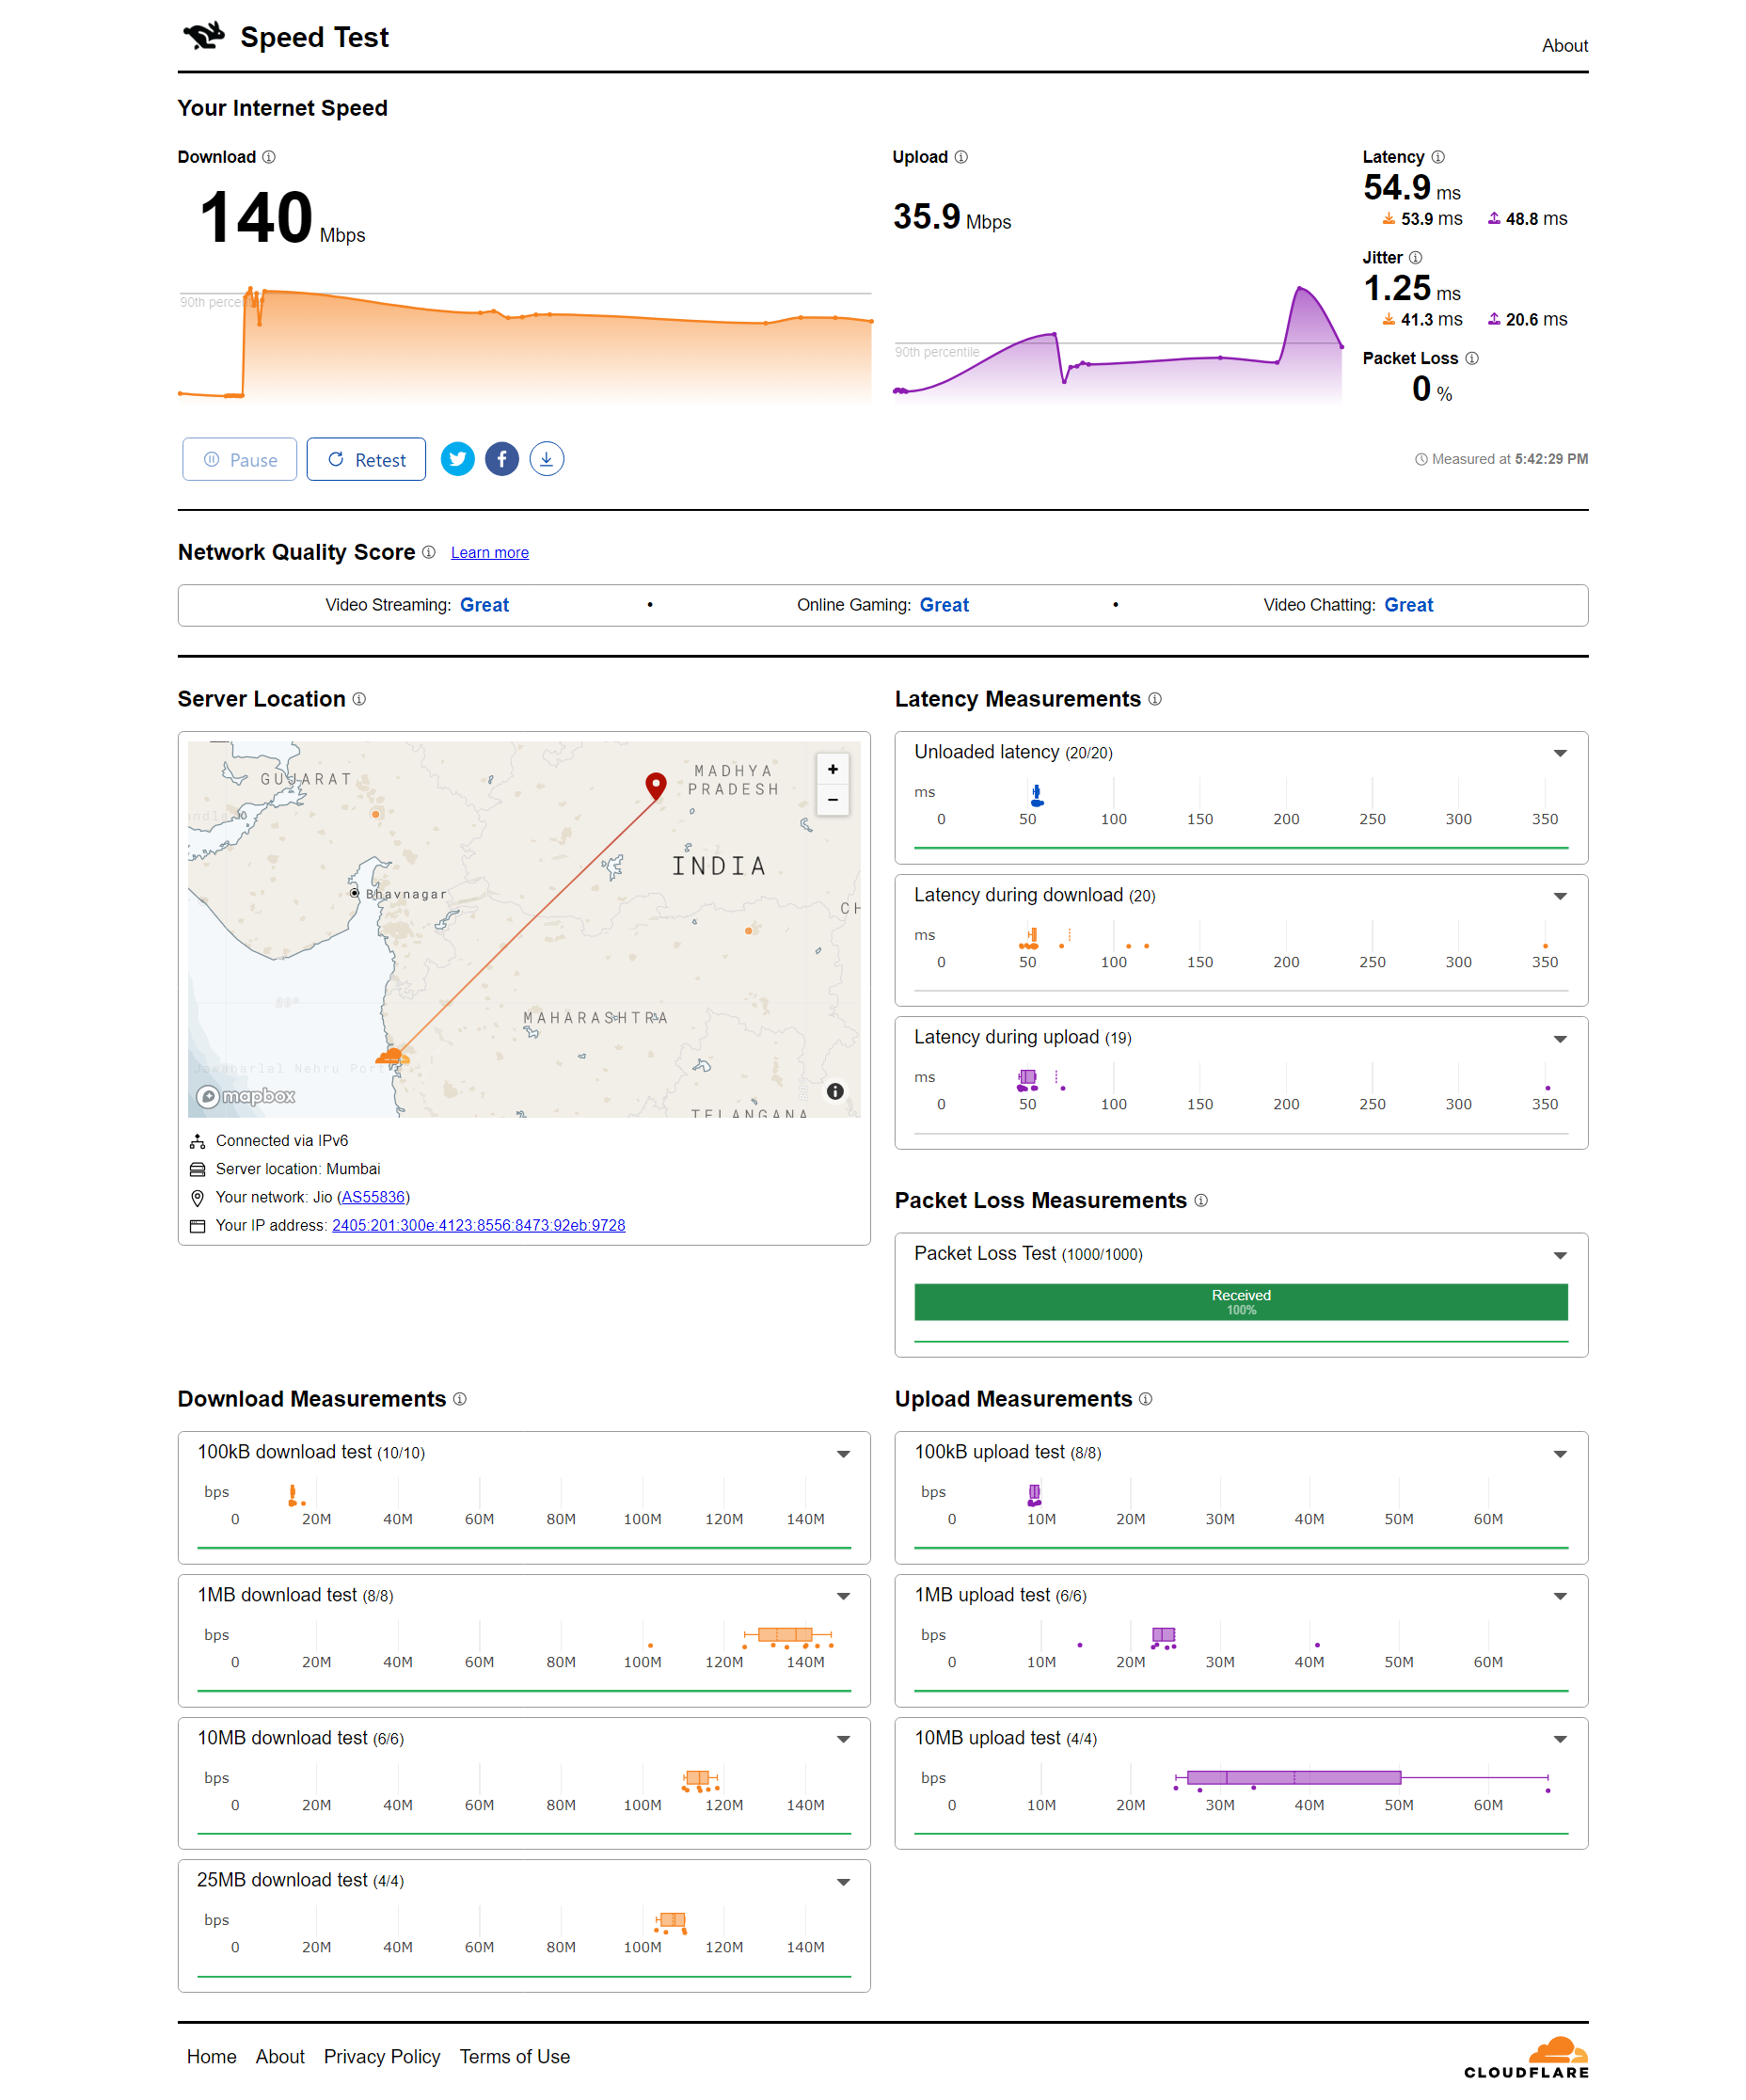Open the AS55836 network link

(373, 1197)
